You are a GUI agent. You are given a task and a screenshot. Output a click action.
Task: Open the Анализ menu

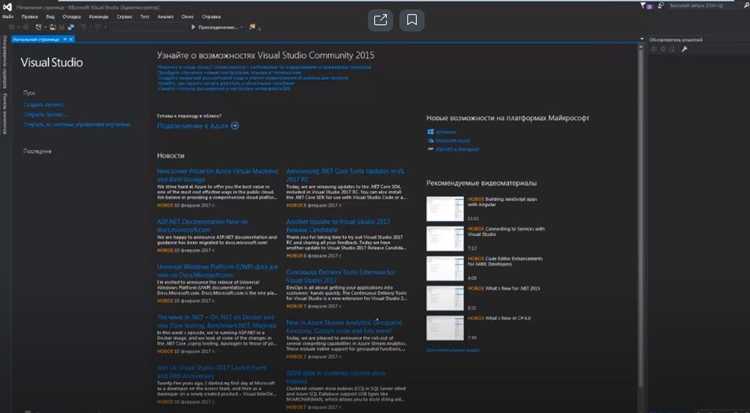165,17
